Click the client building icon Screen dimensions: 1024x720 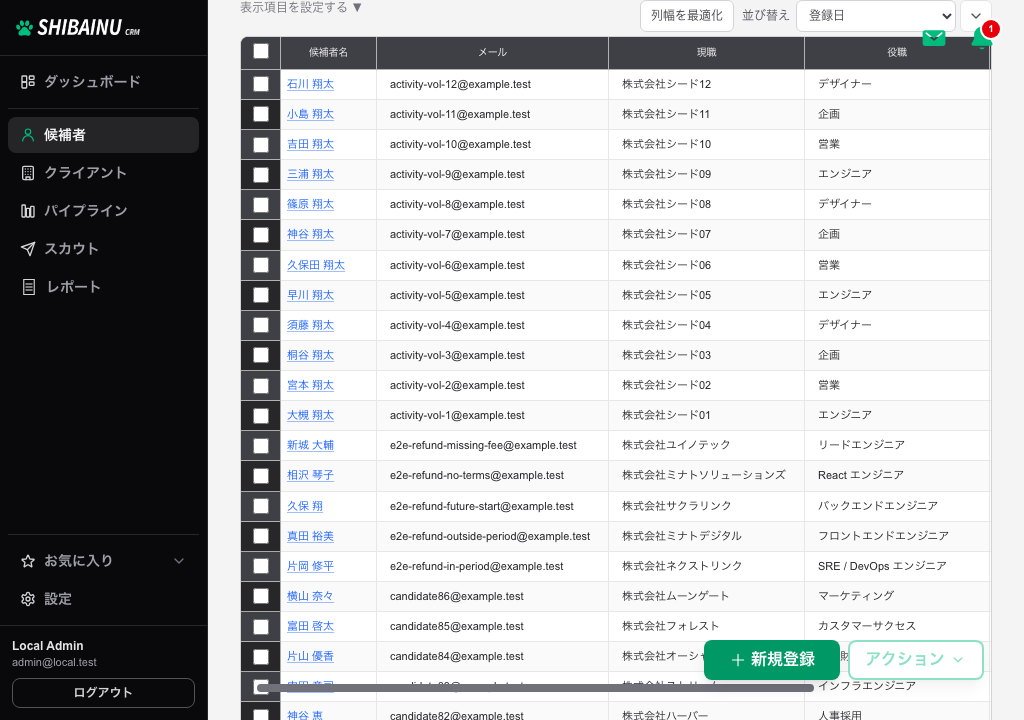click(27, 173)
